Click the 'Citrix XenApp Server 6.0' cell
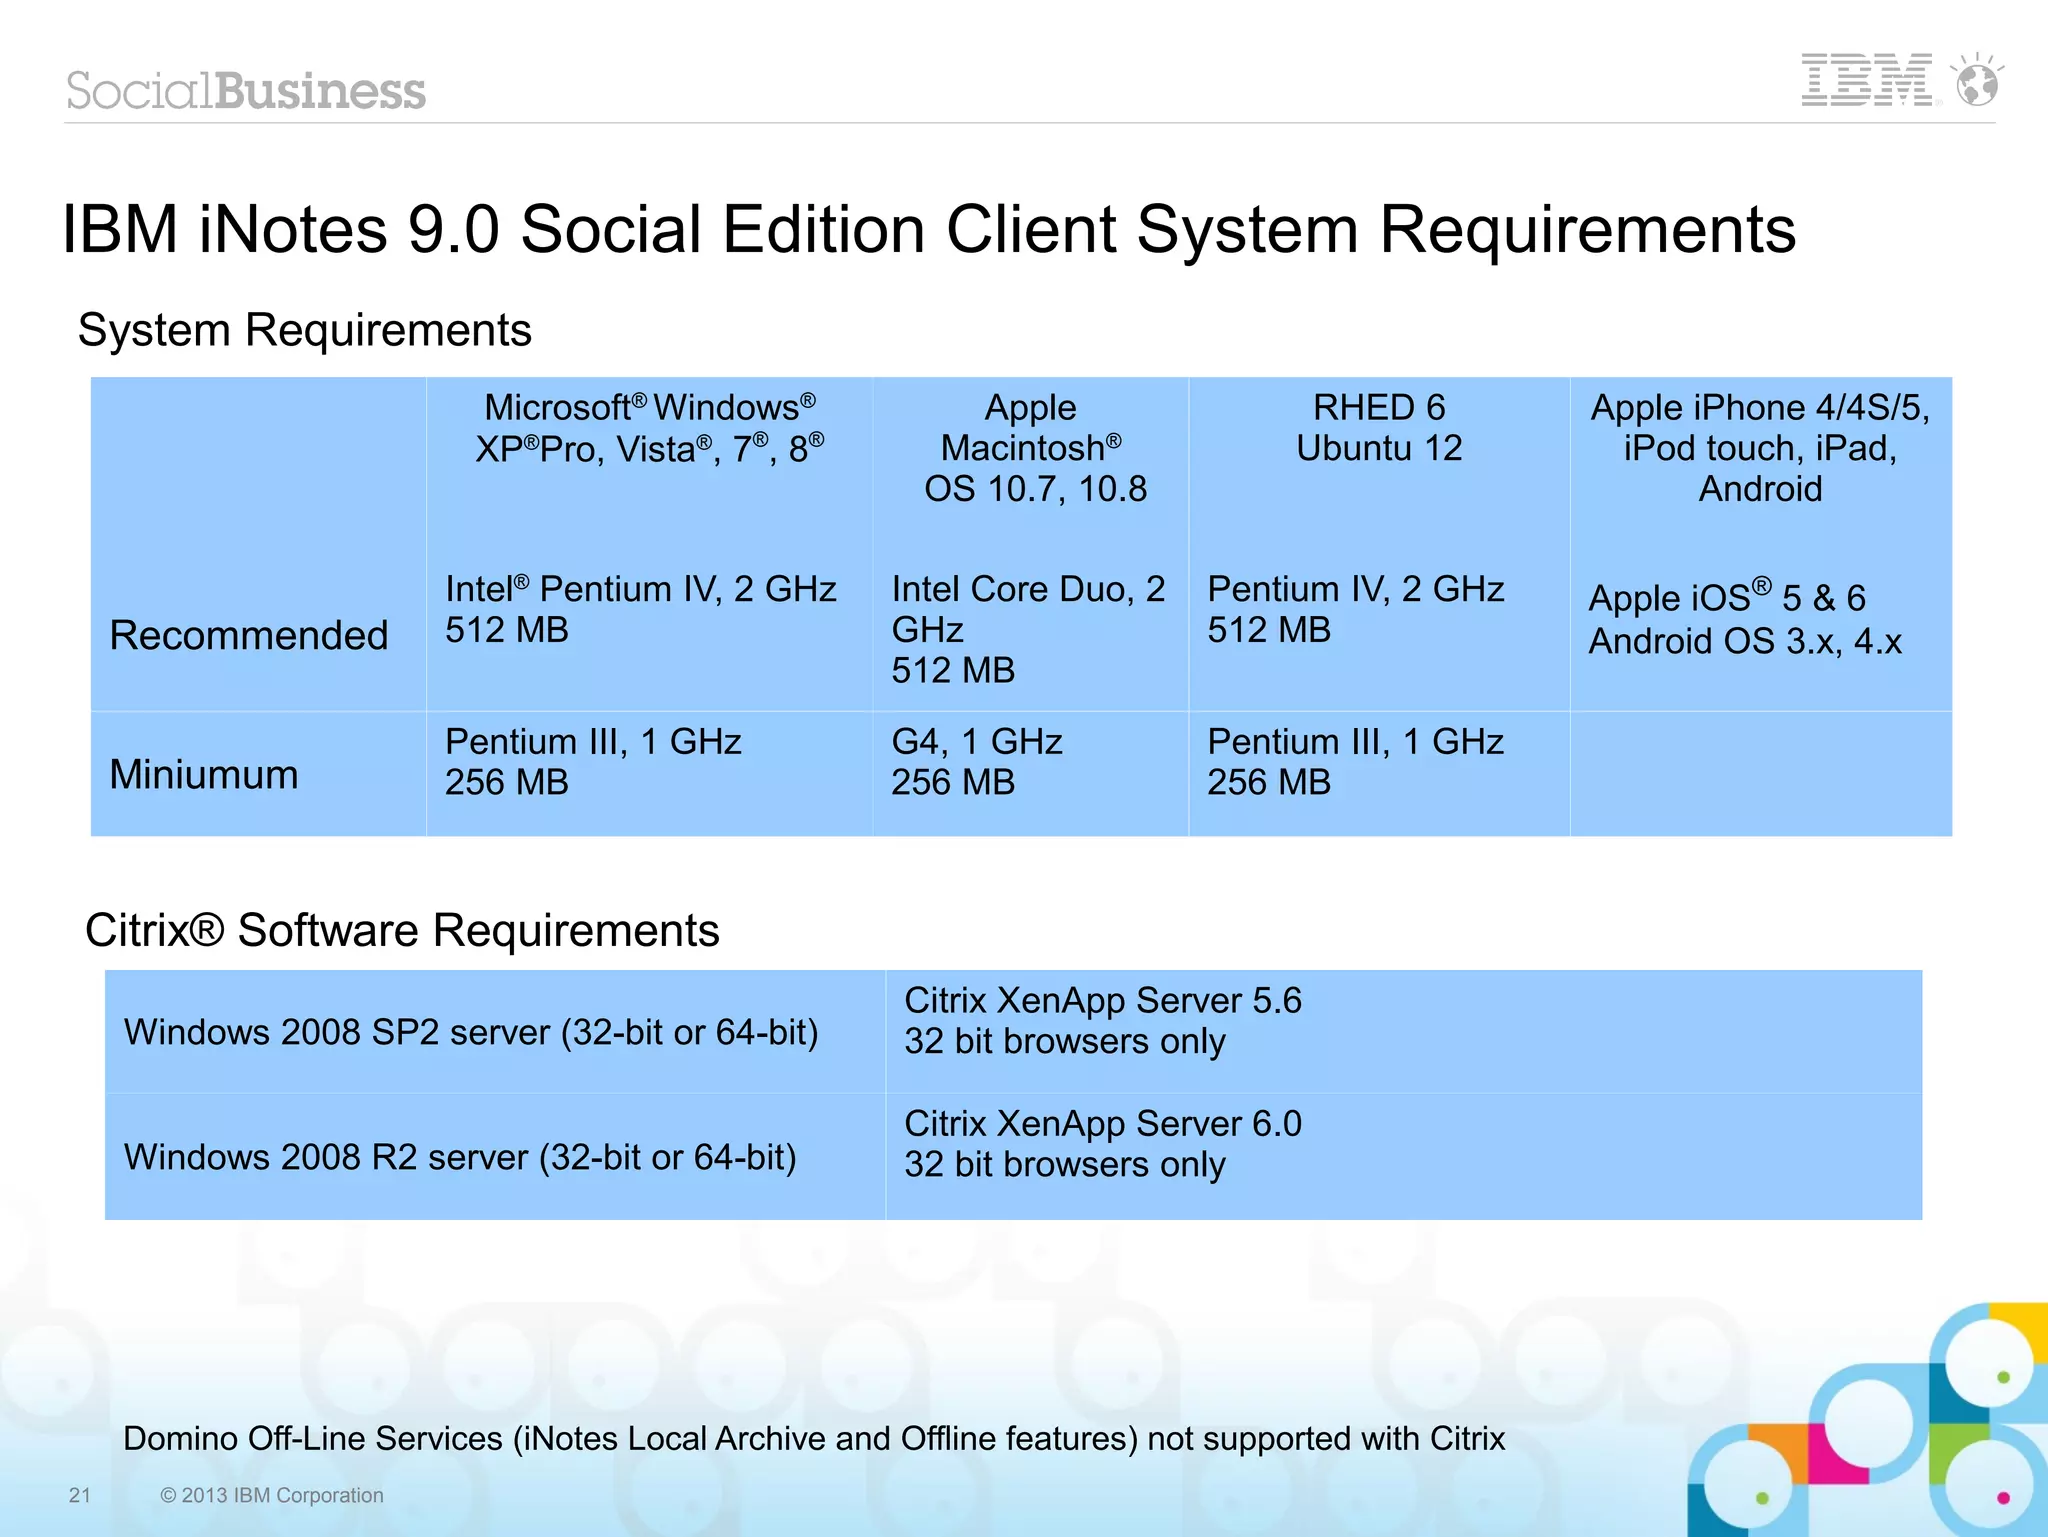The width and height of the screenshot is (2048, 1537). [x=1404, y=1157]
